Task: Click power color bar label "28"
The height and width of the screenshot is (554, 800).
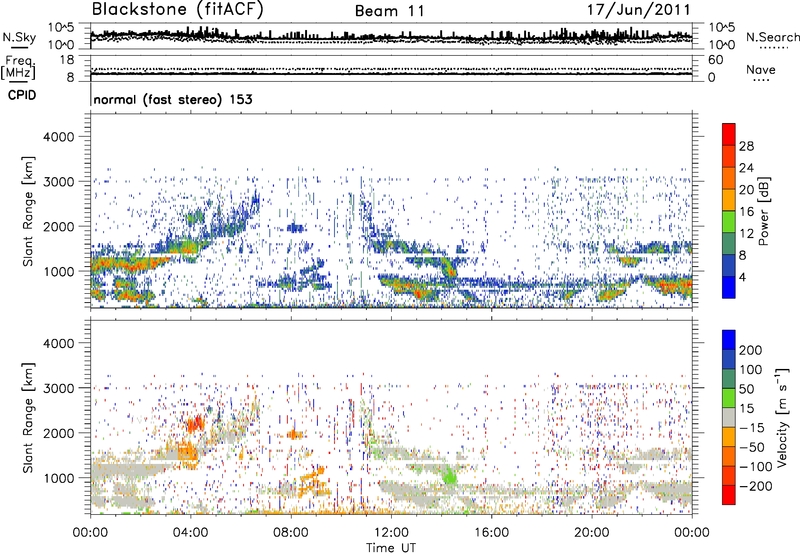Action: coord(746,146)
